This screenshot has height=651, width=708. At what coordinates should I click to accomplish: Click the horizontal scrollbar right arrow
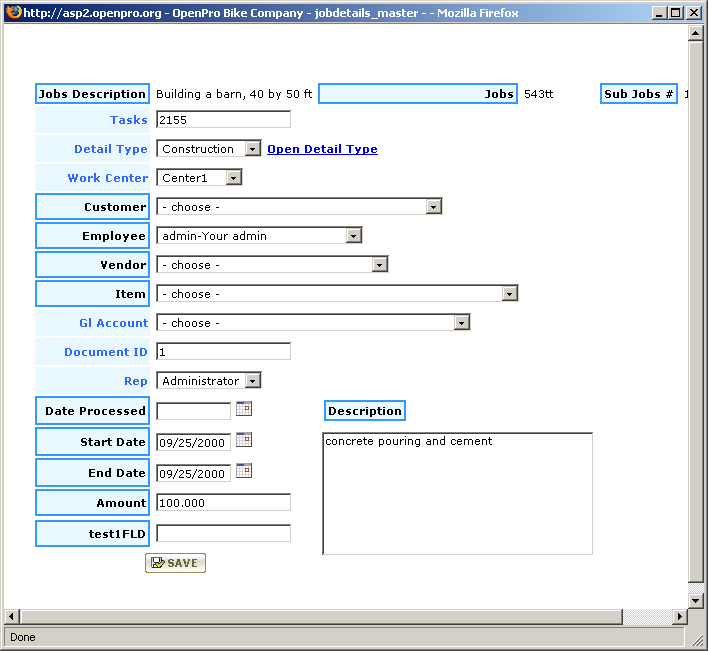[679, 616]
